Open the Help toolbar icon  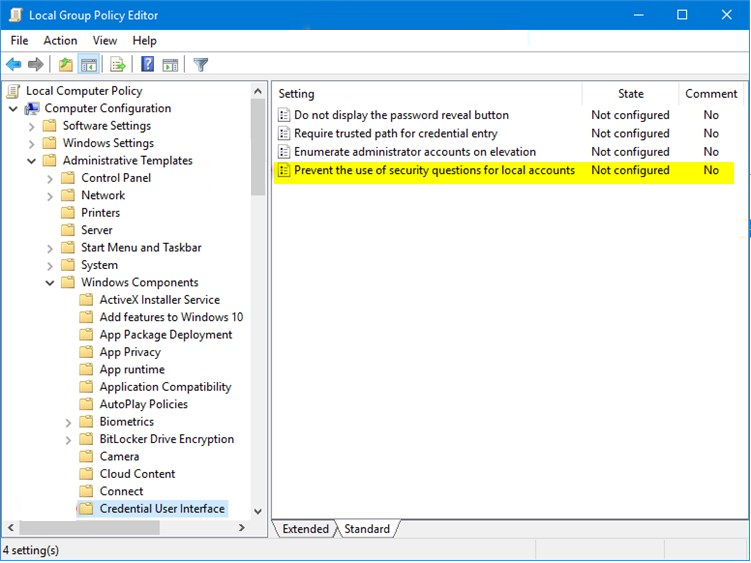click(x=148, y=64)
